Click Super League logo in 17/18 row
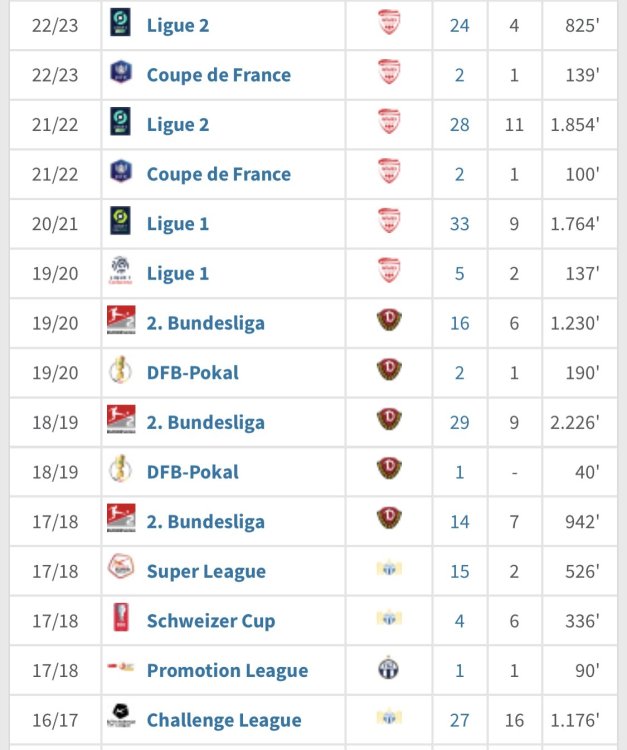 [x=120, y=570]
